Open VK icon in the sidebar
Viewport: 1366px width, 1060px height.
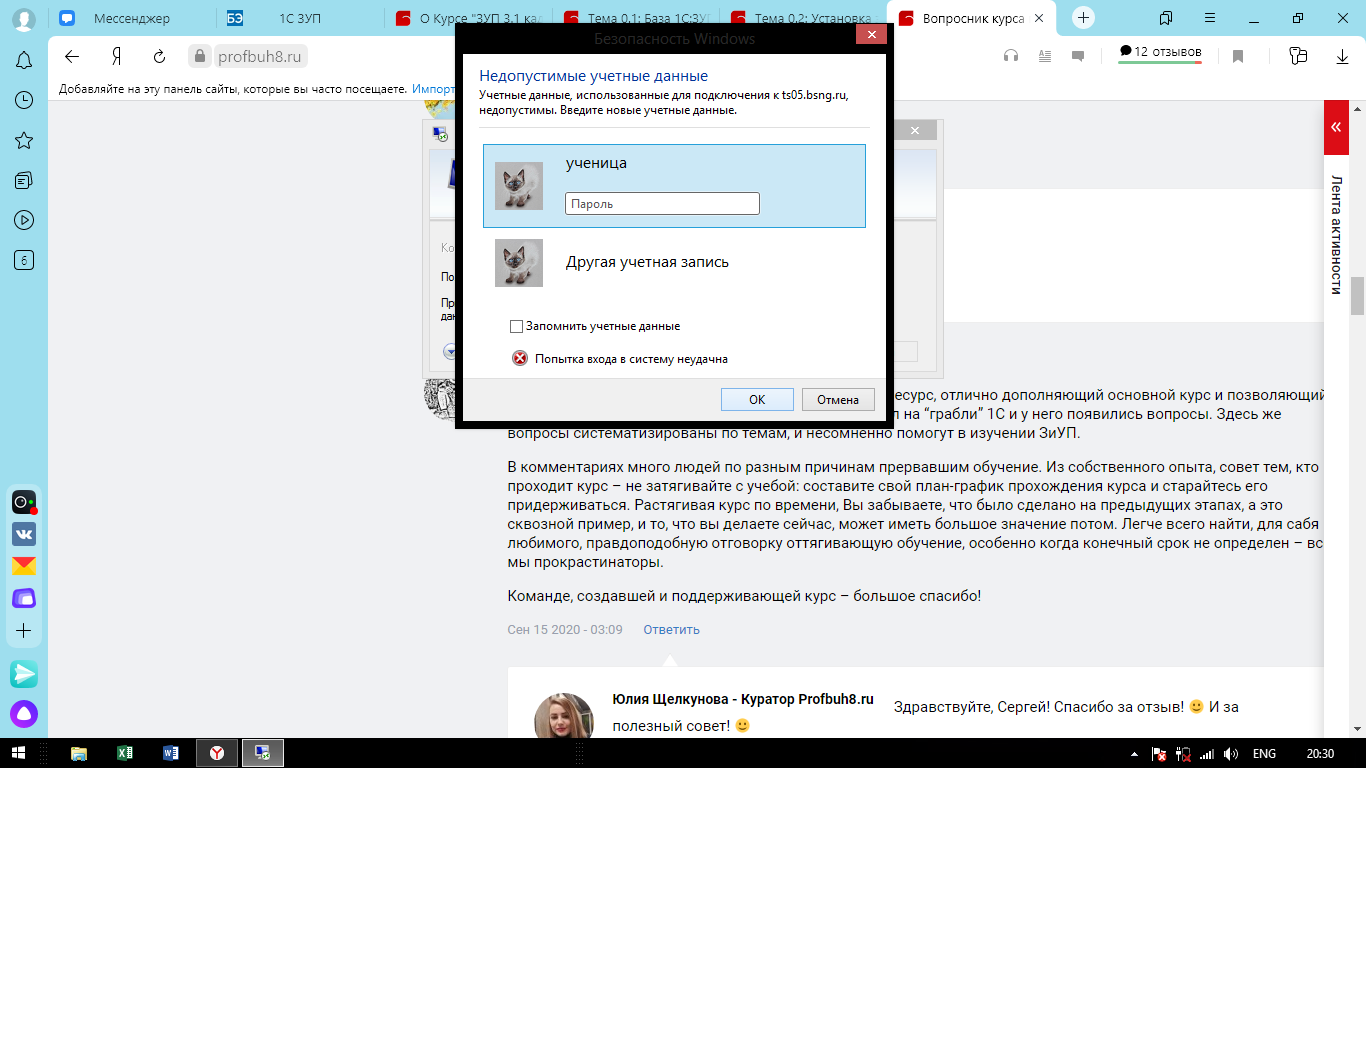click(24, 534)
